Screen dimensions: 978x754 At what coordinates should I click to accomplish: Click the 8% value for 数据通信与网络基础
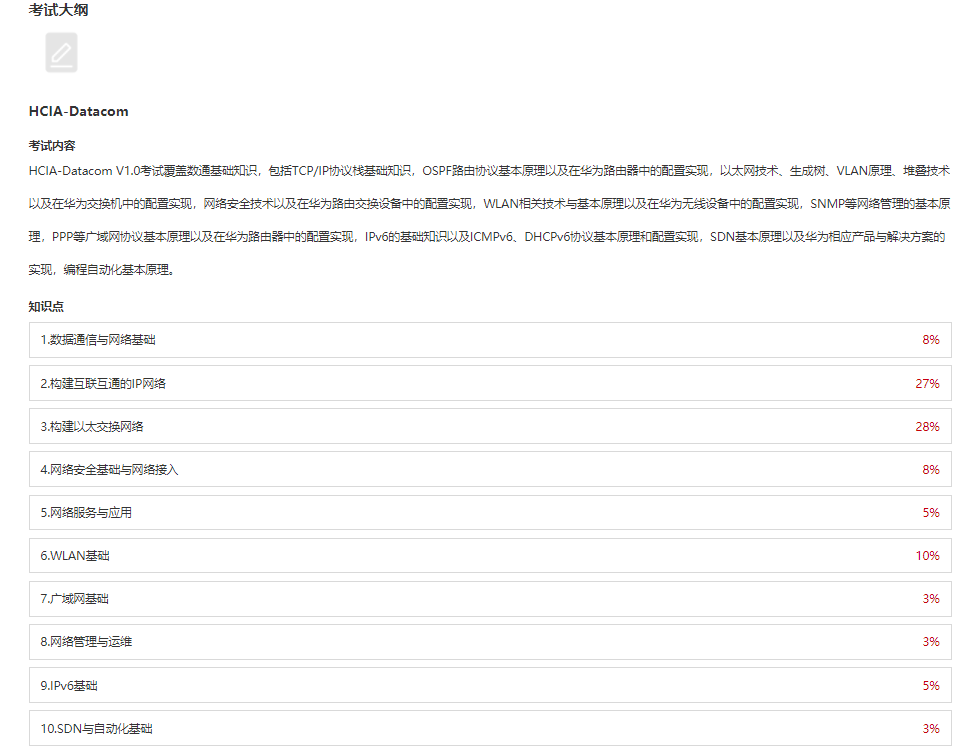pos(931,340)
